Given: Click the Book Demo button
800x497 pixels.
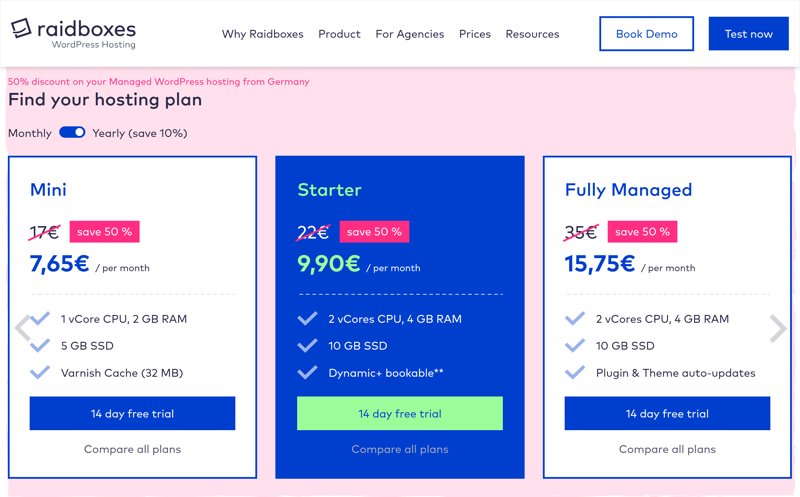Looking at the screenshot, I should click(646, 34).
